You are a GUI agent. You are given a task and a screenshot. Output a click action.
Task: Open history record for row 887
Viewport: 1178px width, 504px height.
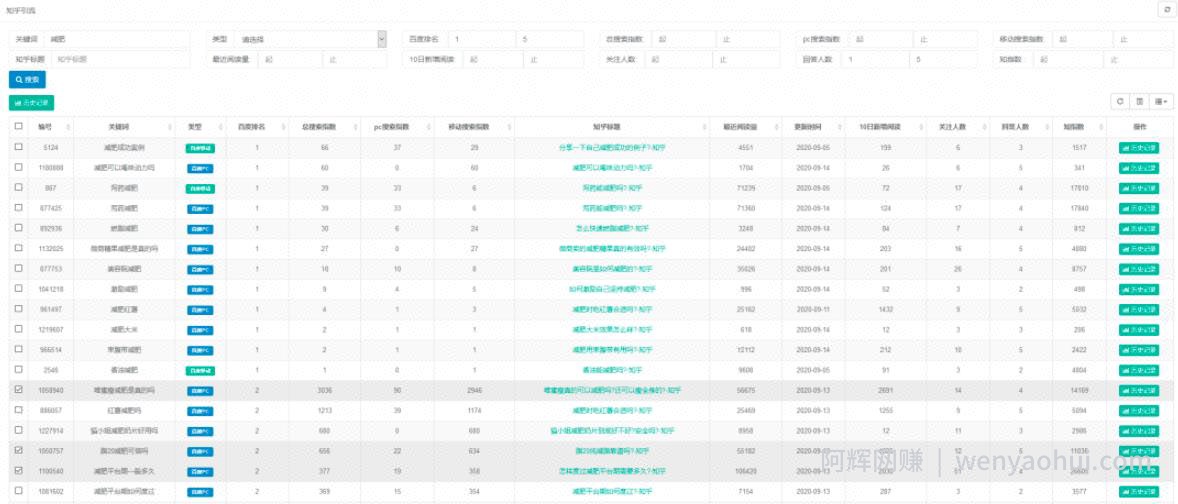coord(1139,188)
